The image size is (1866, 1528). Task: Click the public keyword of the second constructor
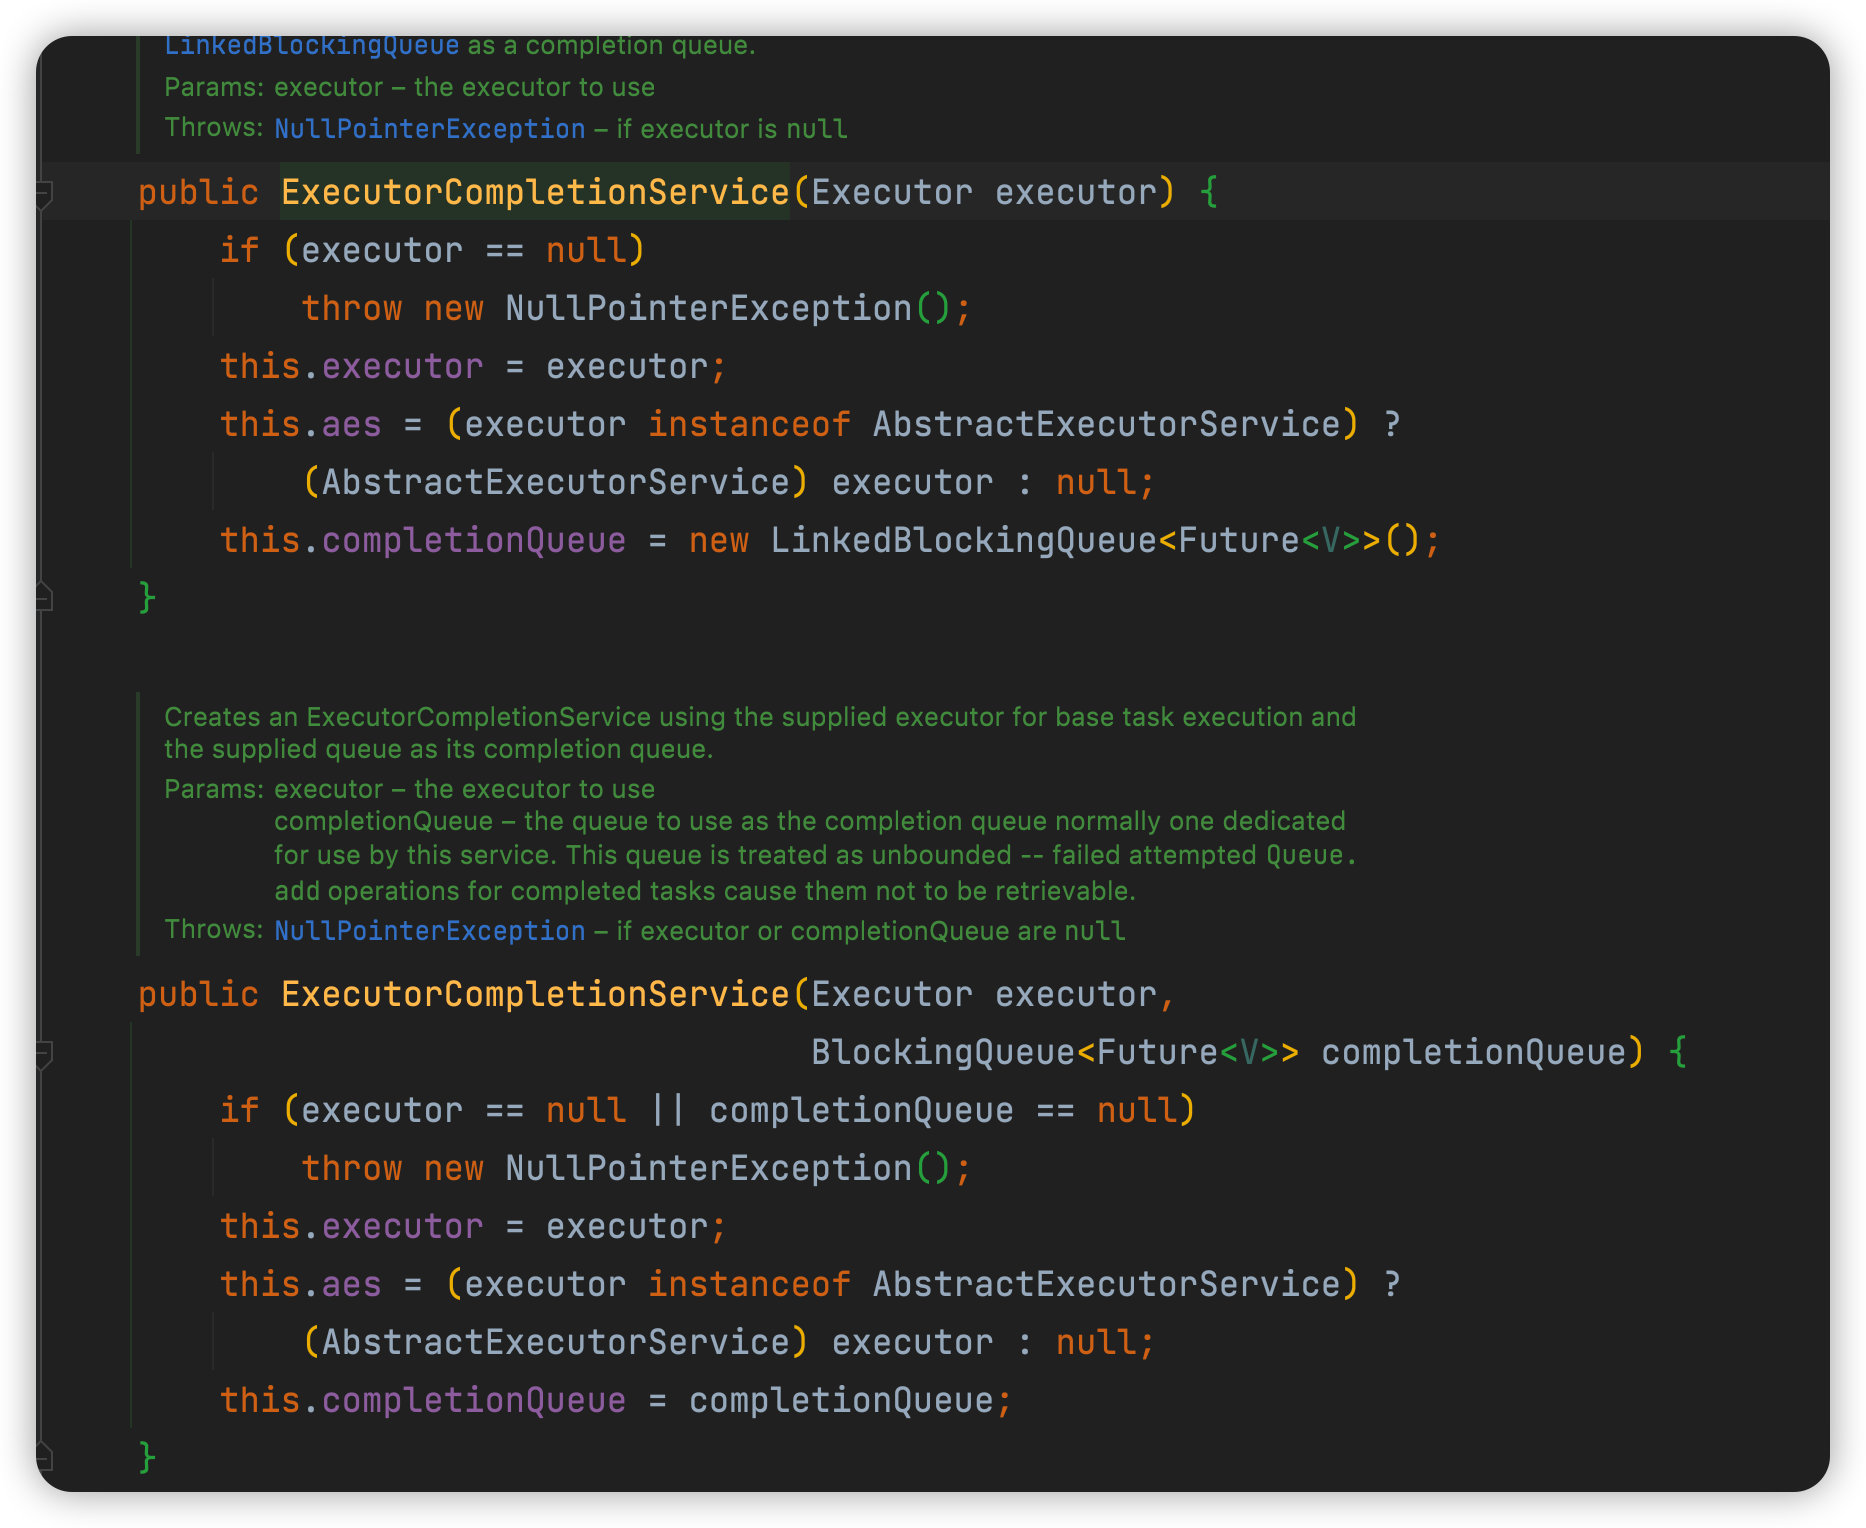tap(199, 993)
